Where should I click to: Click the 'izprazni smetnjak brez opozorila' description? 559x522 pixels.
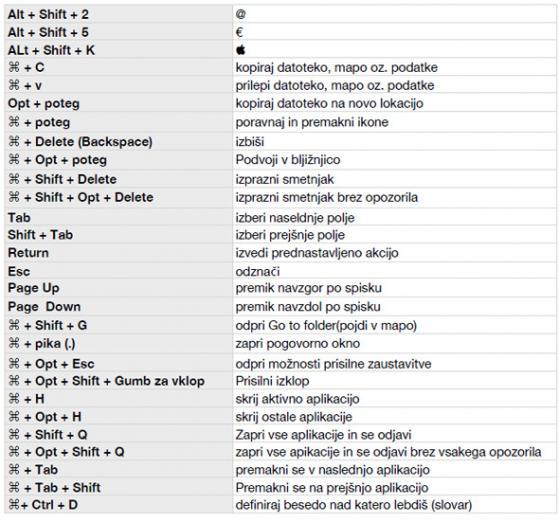pyautogui.click(x=327, y=197)
